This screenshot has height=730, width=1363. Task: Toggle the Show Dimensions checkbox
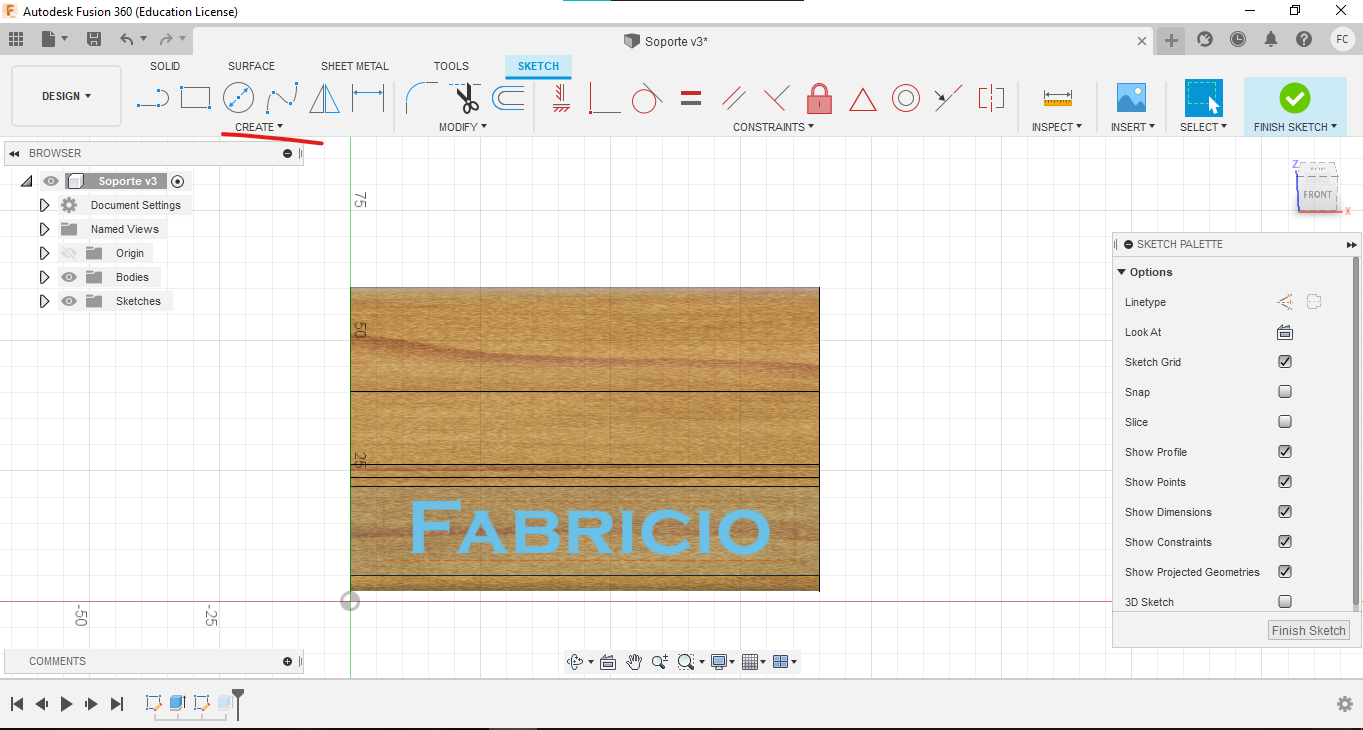click(1285, 512)
